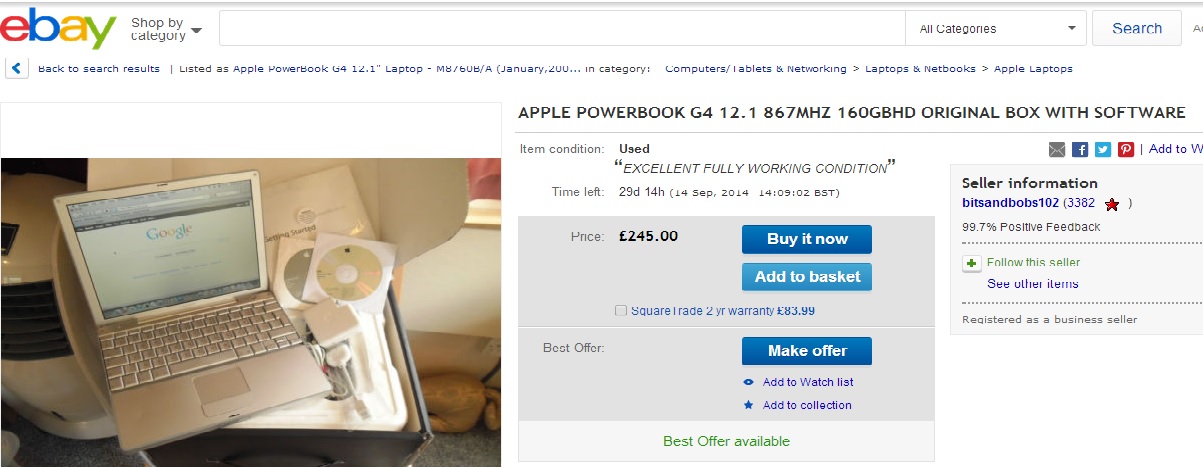
Task: Click the green plus Follow seller icon
Action: 971,264
